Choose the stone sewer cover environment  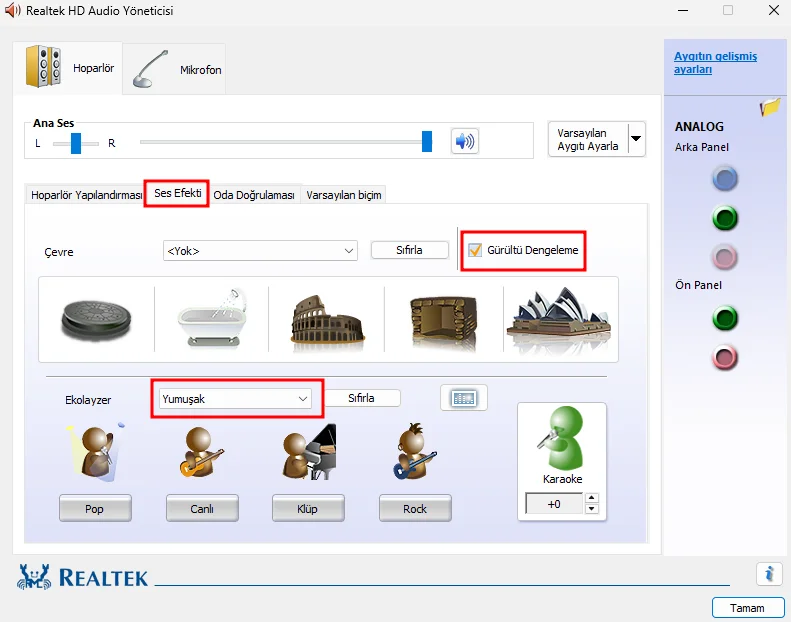tap(96, 319)
